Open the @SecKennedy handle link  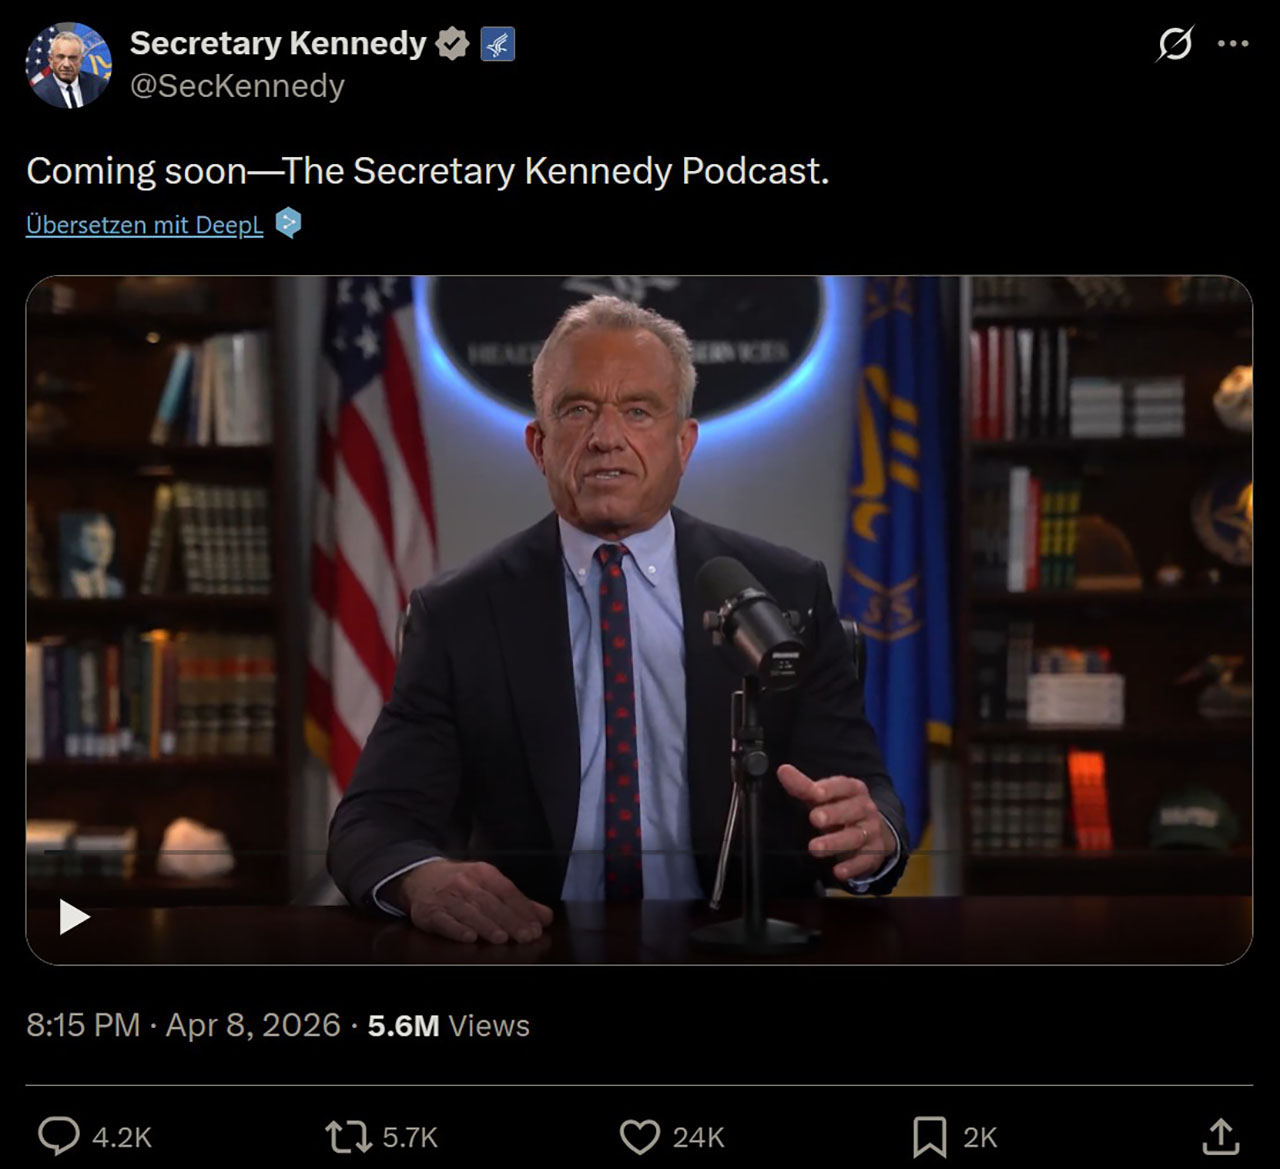pos(237,86)
